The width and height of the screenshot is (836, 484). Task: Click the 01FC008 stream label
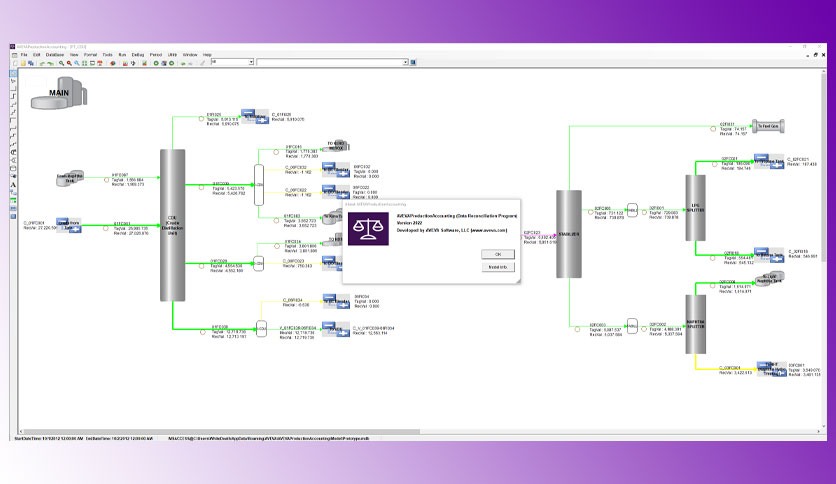pyautogui.click(x=220, y=327)
